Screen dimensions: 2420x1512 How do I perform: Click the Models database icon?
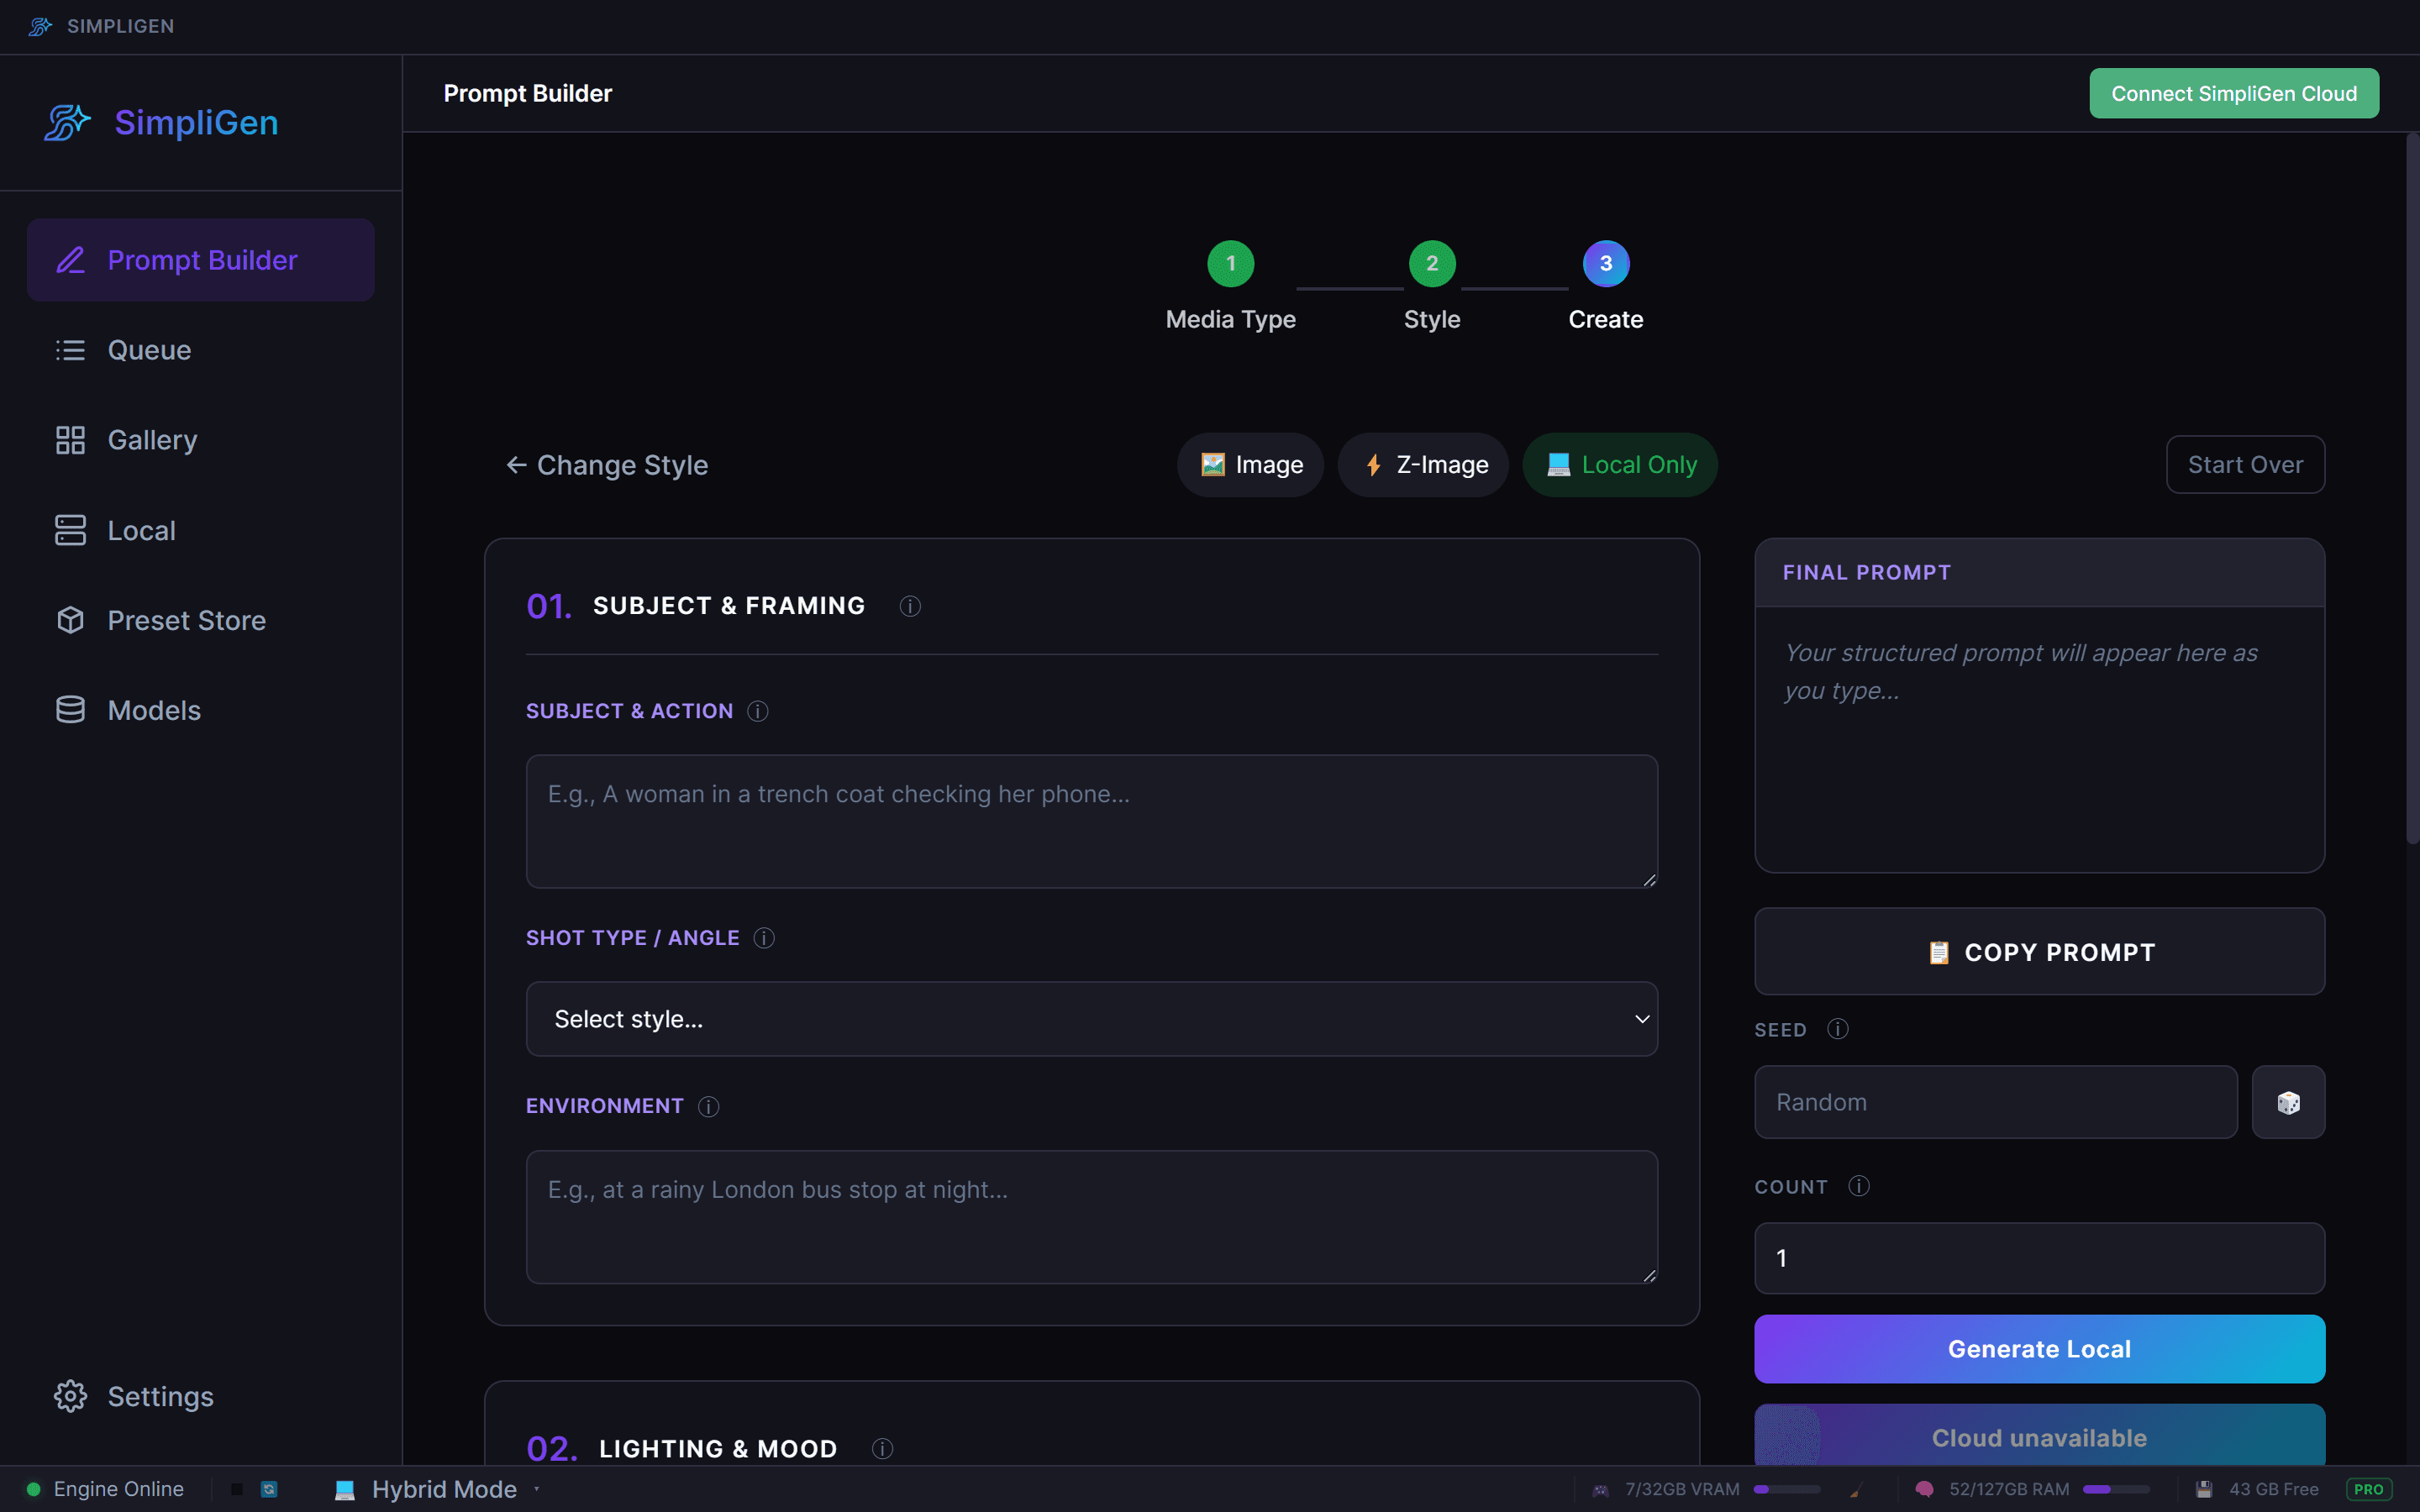(70, 710)
